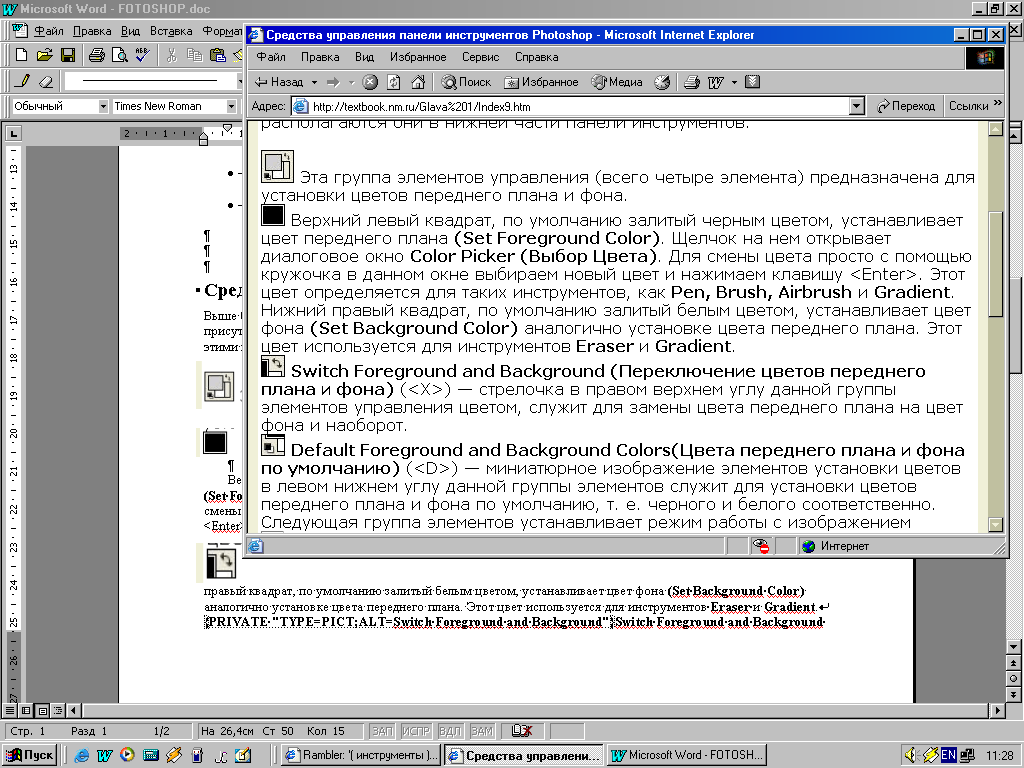Open Сервис menu in Internet Explorer
This screenshot has height=768, width=1024.
481,57
